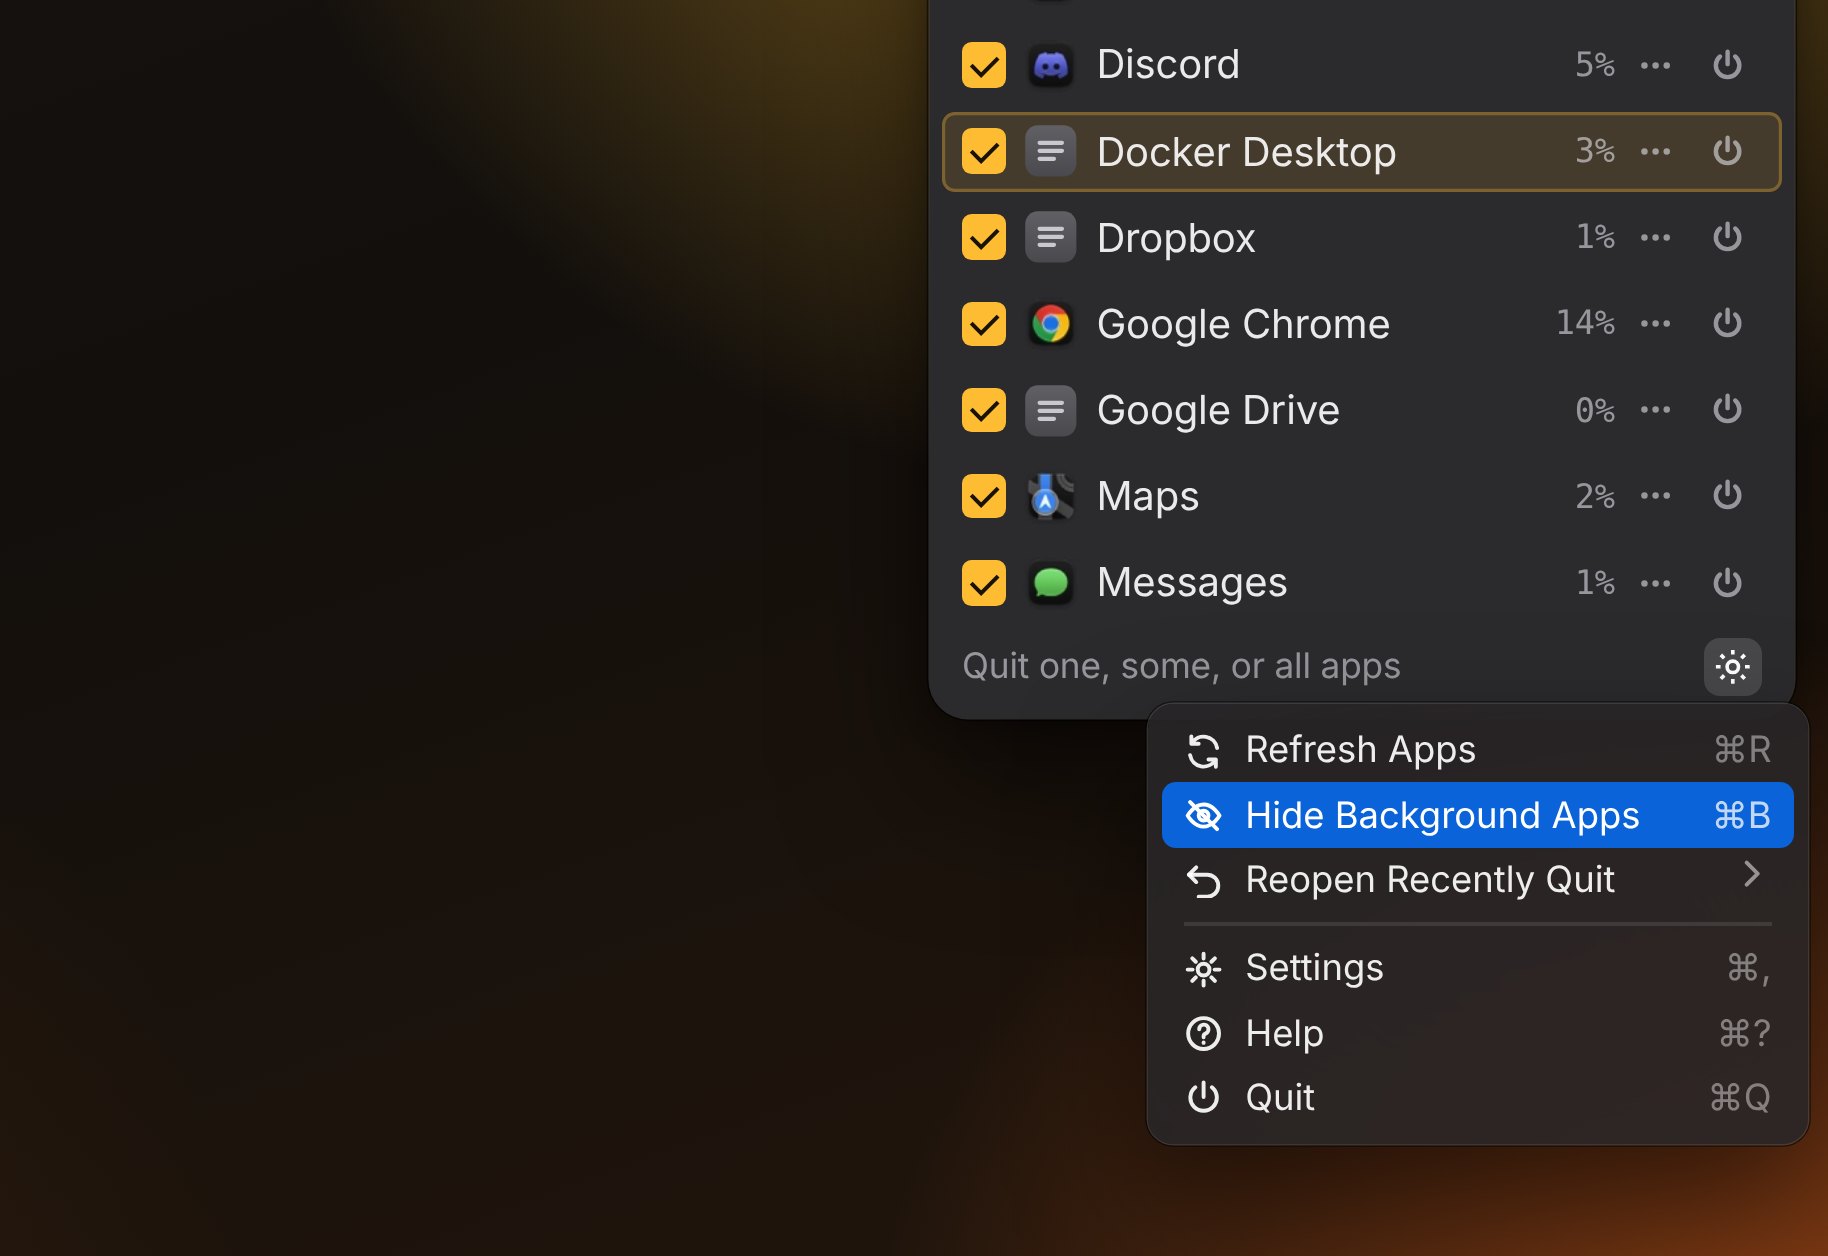
Task: Quit Maps using the power icon
Action: tap(1727, 495)
